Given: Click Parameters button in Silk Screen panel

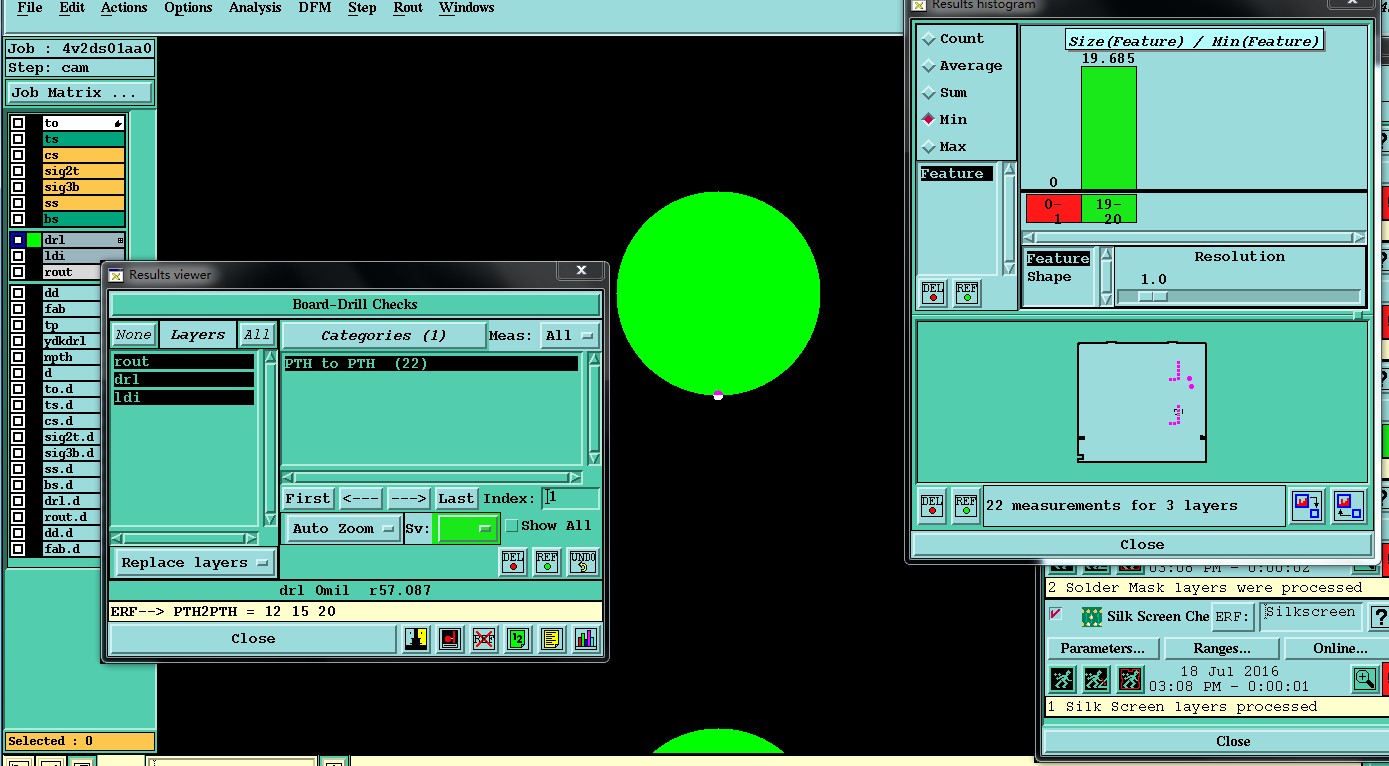Looking at the screenshot, I should [1102, 648].
